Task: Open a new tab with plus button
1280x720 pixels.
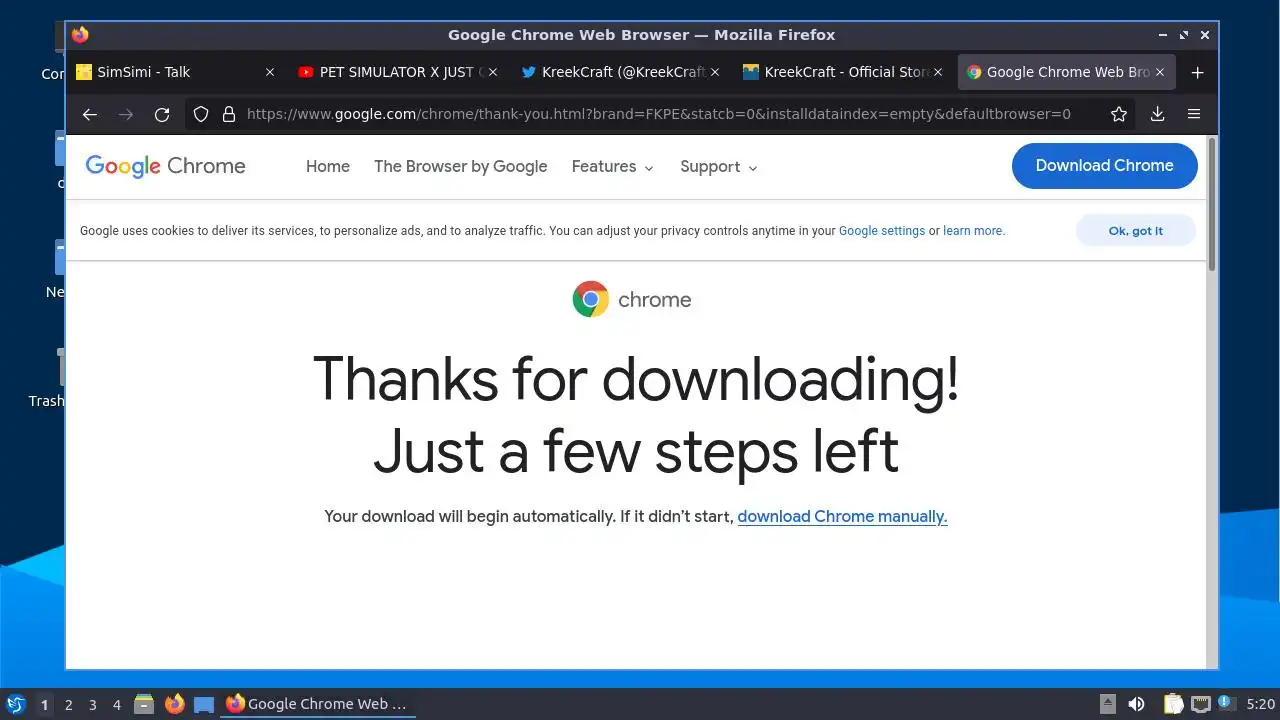Action: [x=1198, y=72]
